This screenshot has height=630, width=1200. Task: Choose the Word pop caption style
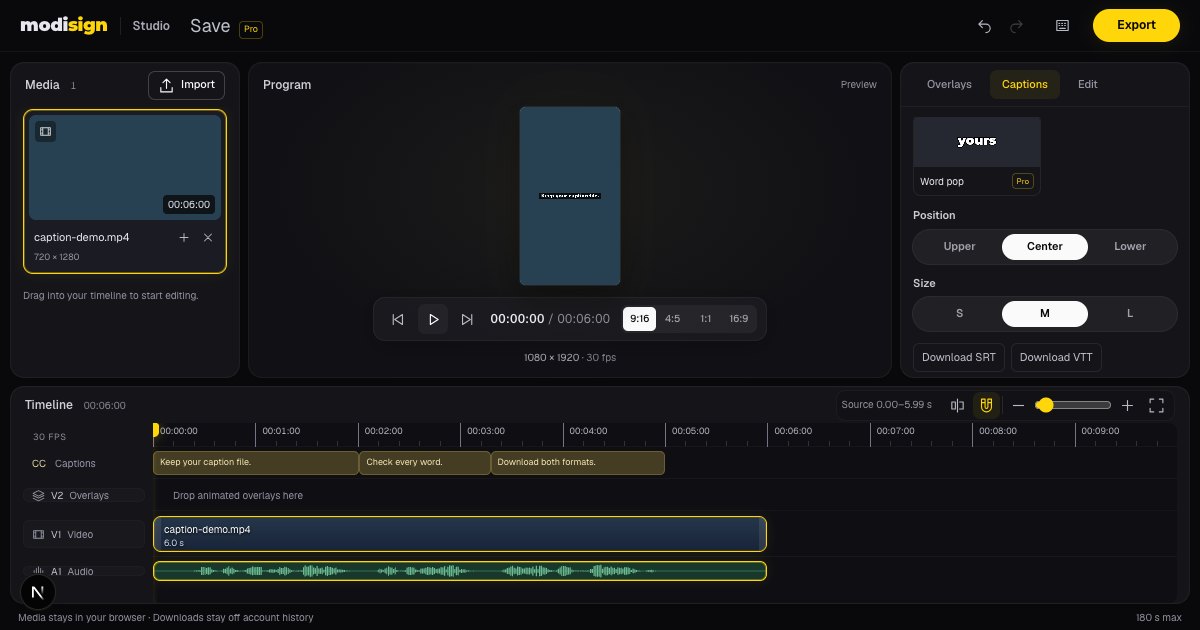pos(977,156)
